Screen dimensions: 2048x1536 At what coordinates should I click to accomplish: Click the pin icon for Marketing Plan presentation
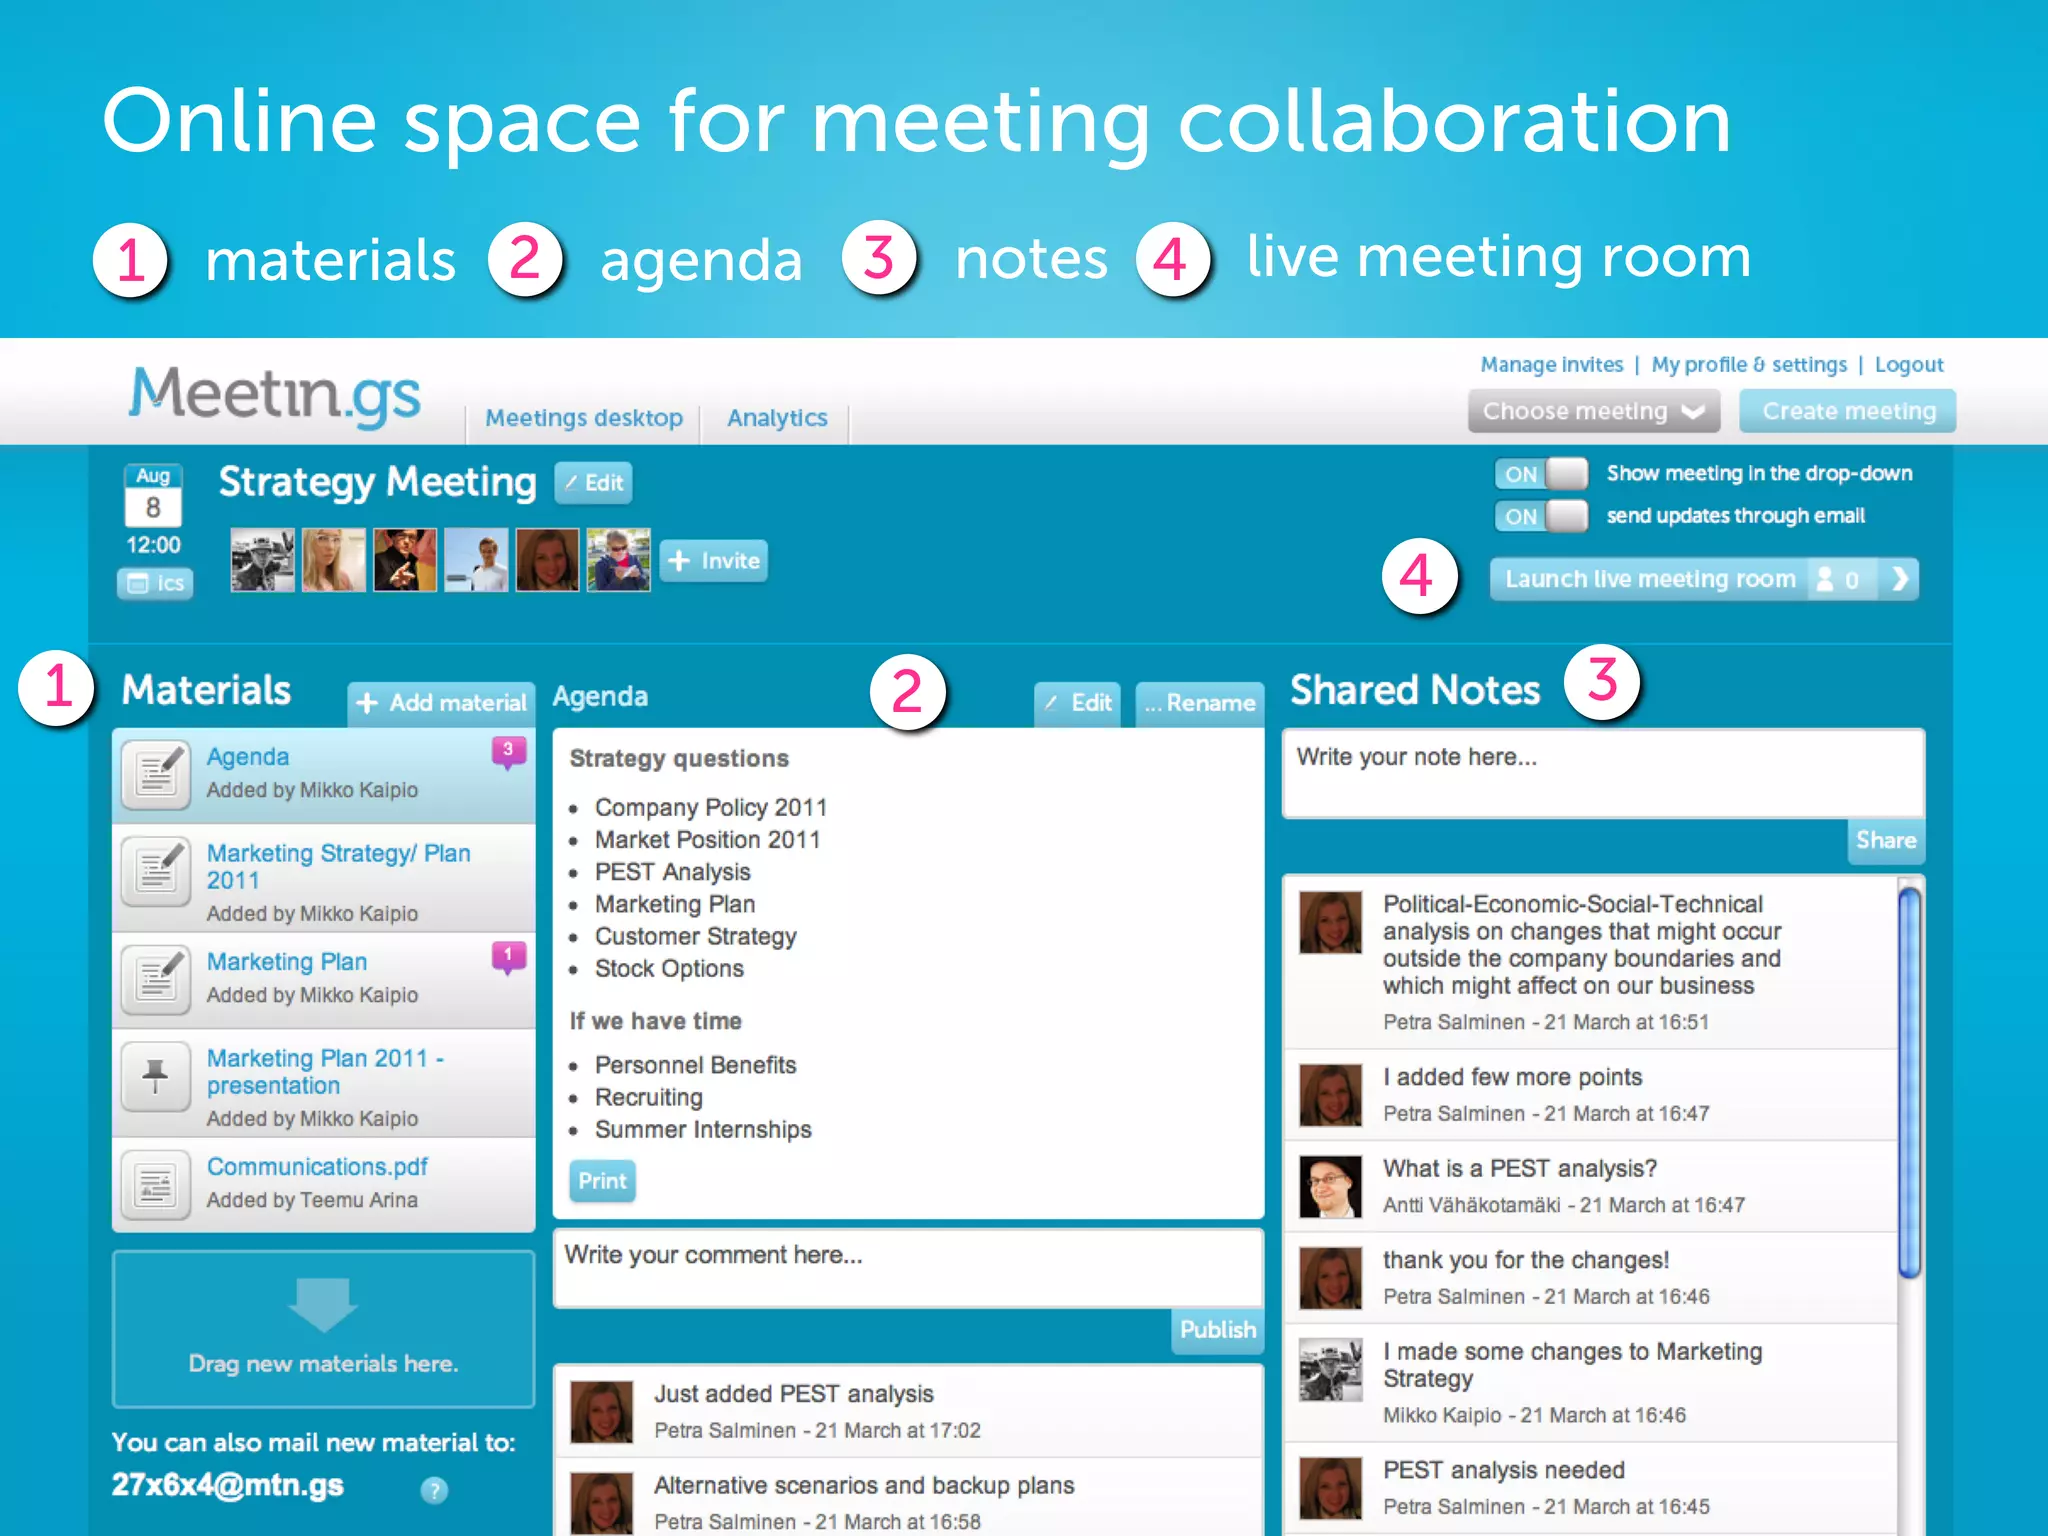(x=156, y=1076)
